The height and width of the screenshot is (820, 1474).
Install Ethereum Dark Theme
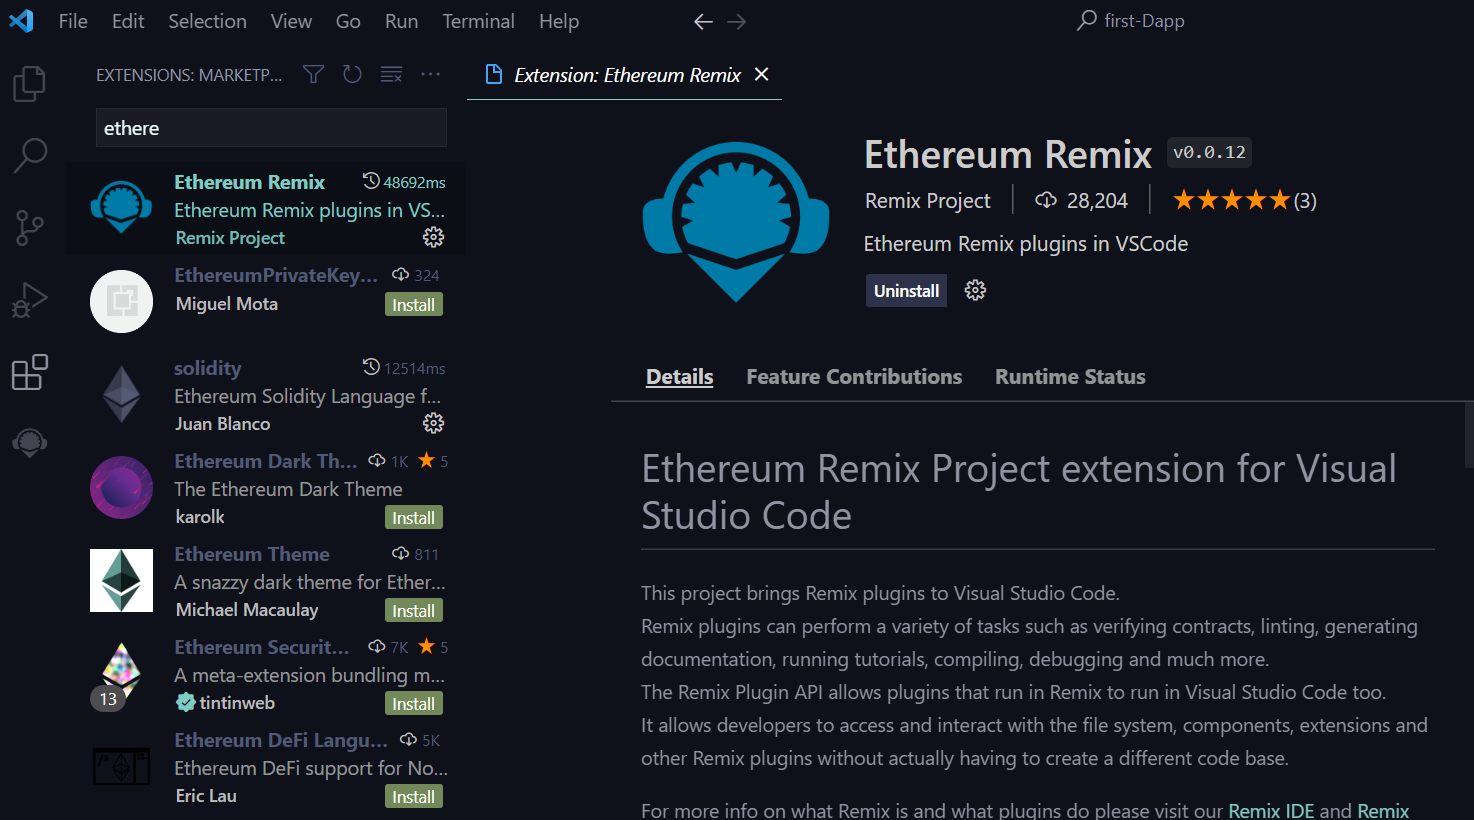(x=413, y=518)
